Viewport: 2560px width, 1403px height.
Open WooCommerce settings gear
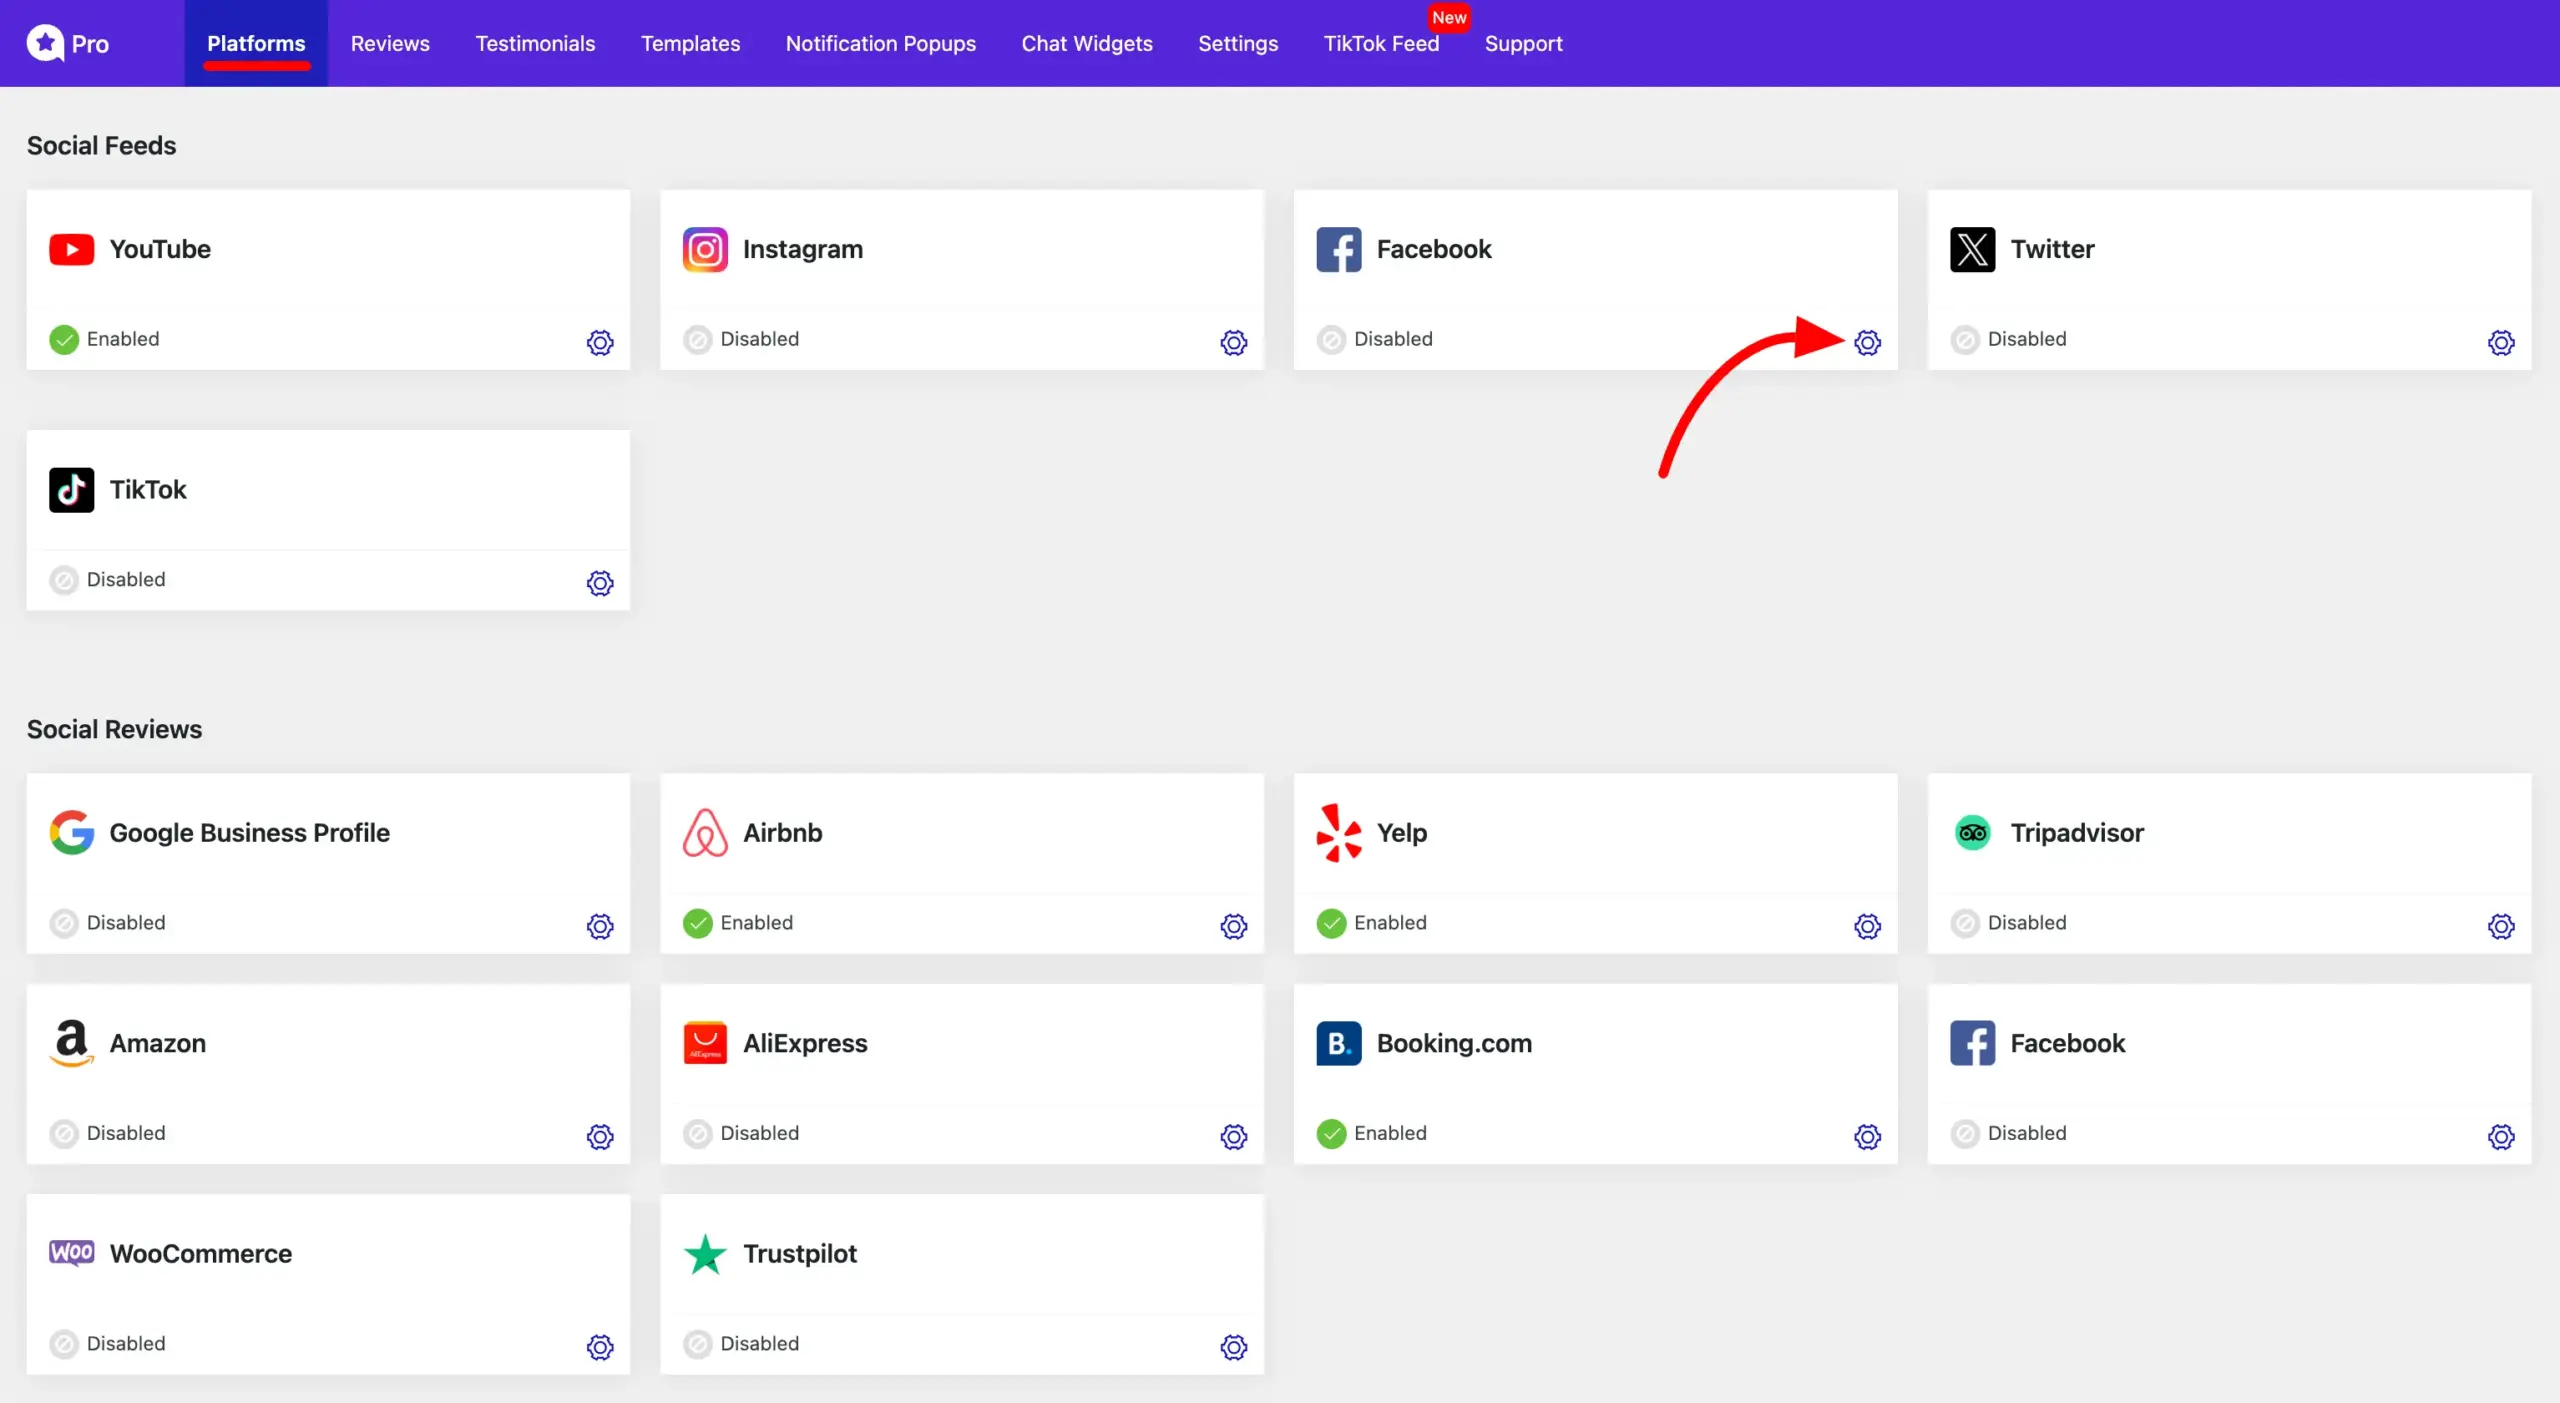click(x=600, y=1347)
